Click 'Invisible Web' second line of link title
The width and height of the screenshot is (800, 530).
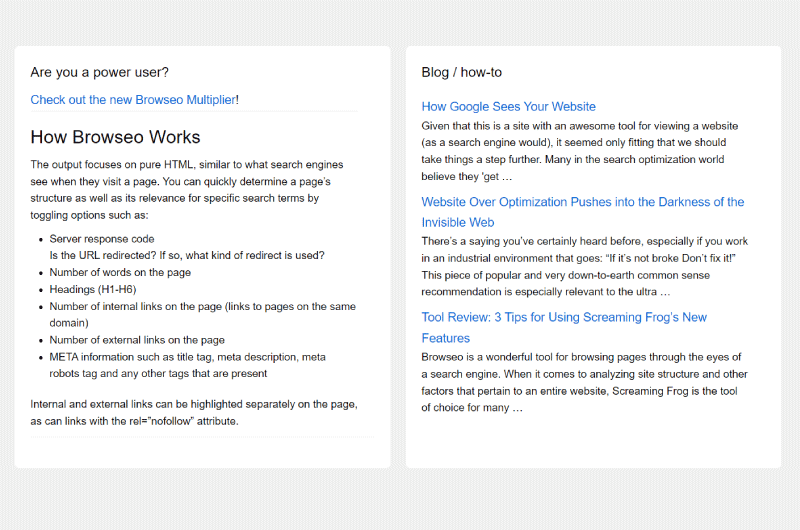point(458,222)
